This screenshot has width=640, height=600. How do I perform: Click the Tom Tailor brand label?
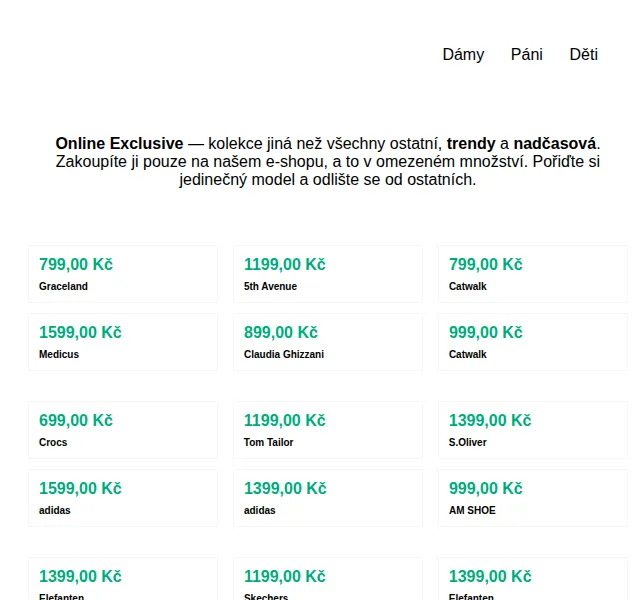[269, 442]
